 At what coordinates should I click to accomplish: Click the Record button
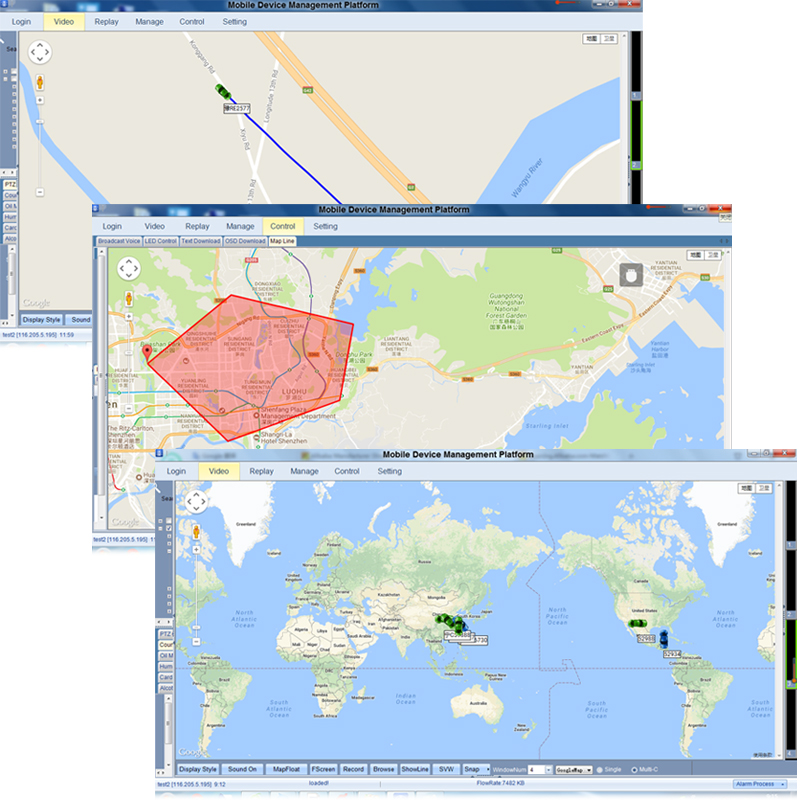tap(353, 769)
